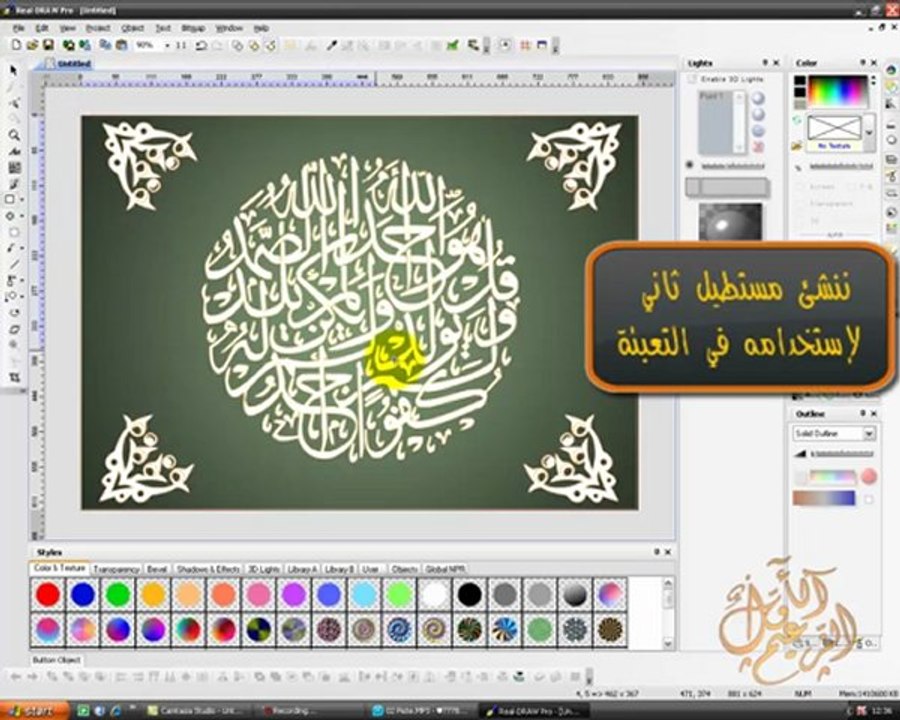Open the Window menu
The image size is (900, 720).
click(x=228, y=28)
